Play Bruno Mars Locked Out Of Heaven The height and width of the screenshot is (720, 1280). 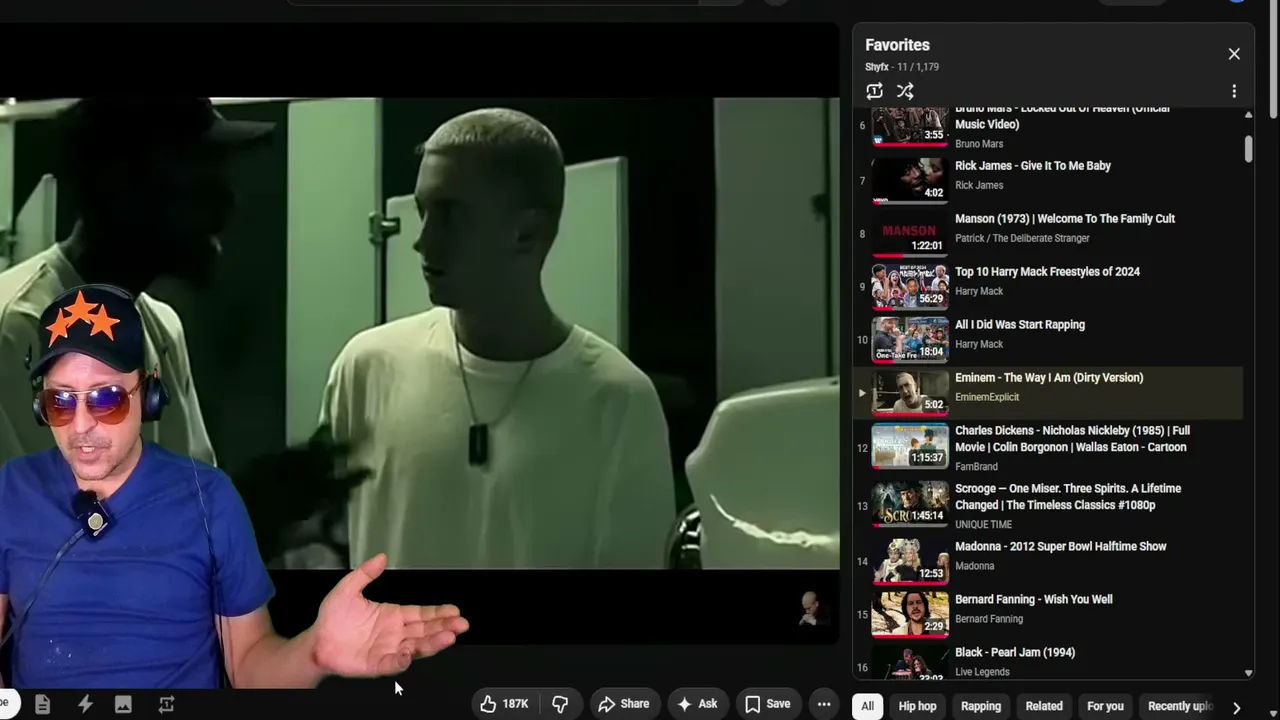(x=1062, y=116)
